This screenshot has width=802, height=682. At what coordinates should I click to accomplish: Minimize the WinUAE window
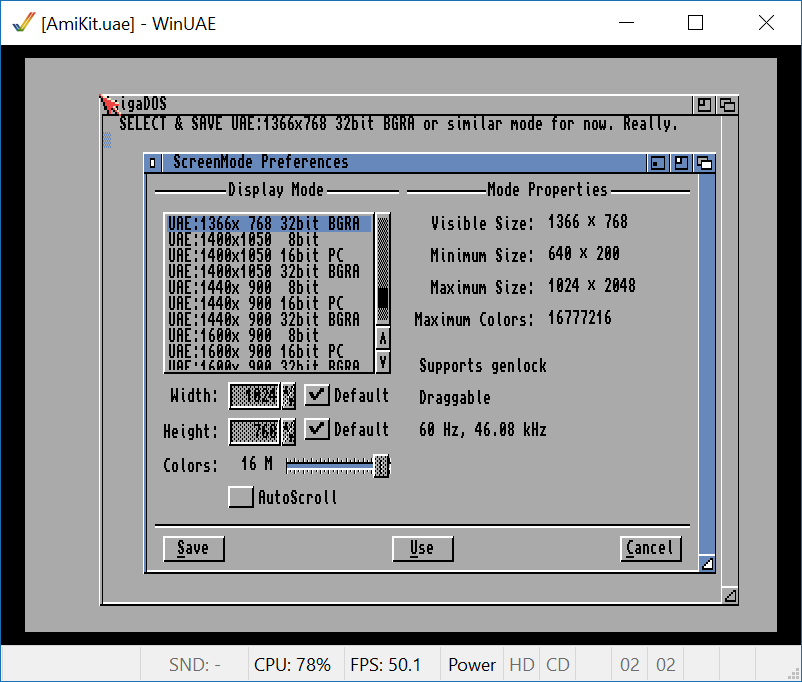(626, 23)
